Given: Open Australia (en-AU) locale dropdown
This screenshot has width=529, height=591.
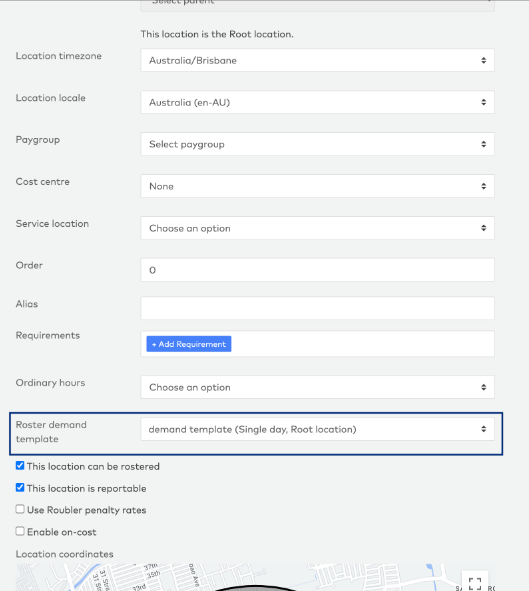Looking at the screenshot, I should point(317,102).
